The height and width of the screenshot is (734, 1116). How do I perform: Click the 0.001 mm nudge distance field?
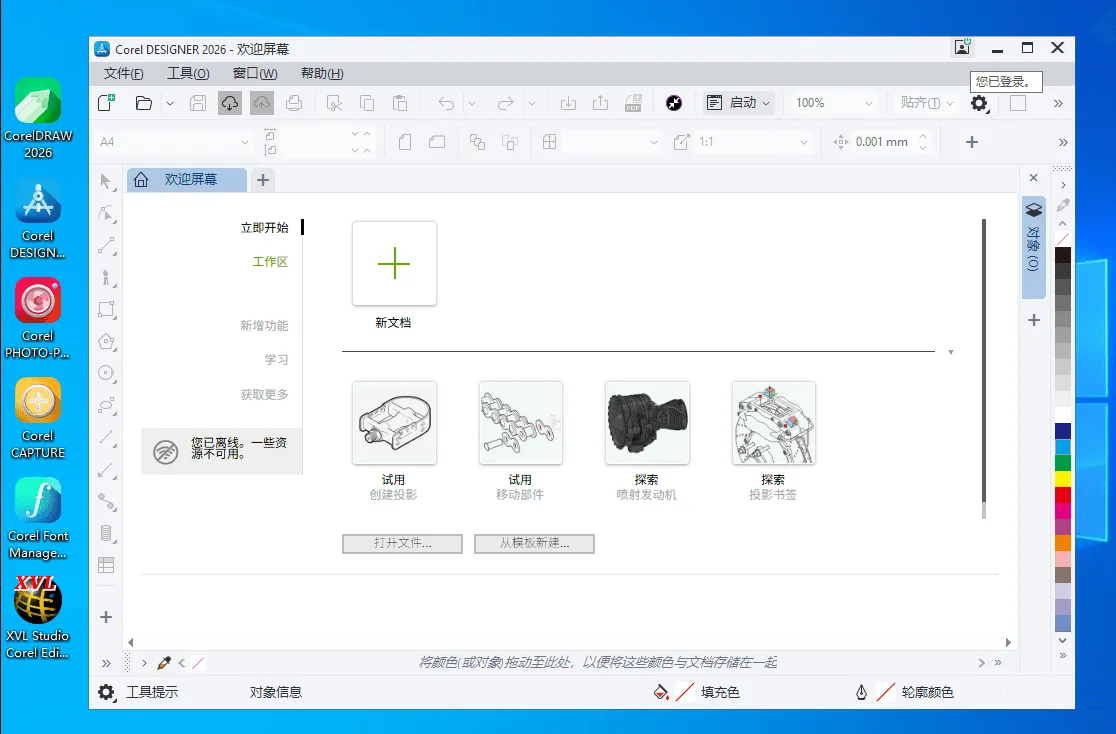[881, 142]
